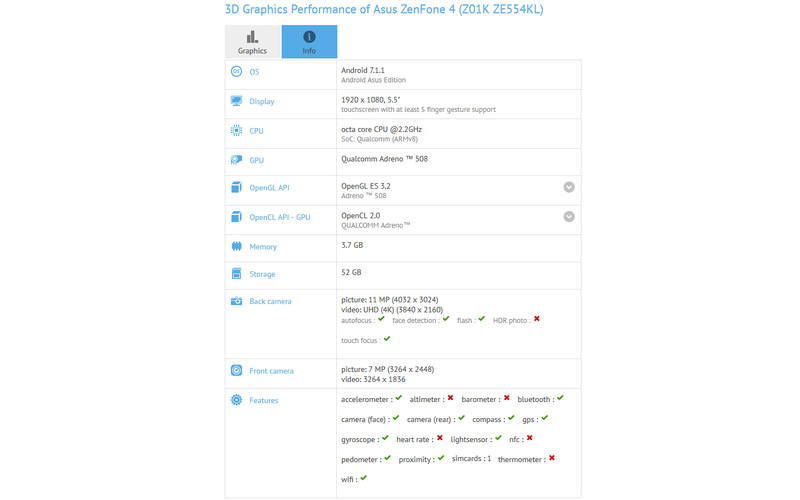
Task: Click the Display monitor icon
Action: tap(236, 101)
